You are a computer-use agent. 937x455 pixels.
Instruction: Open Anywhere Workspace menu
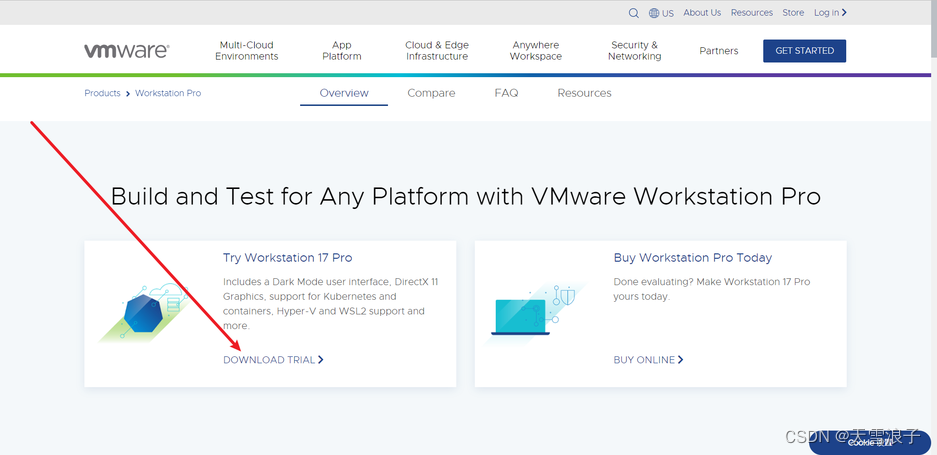click(x=536, y=51)
